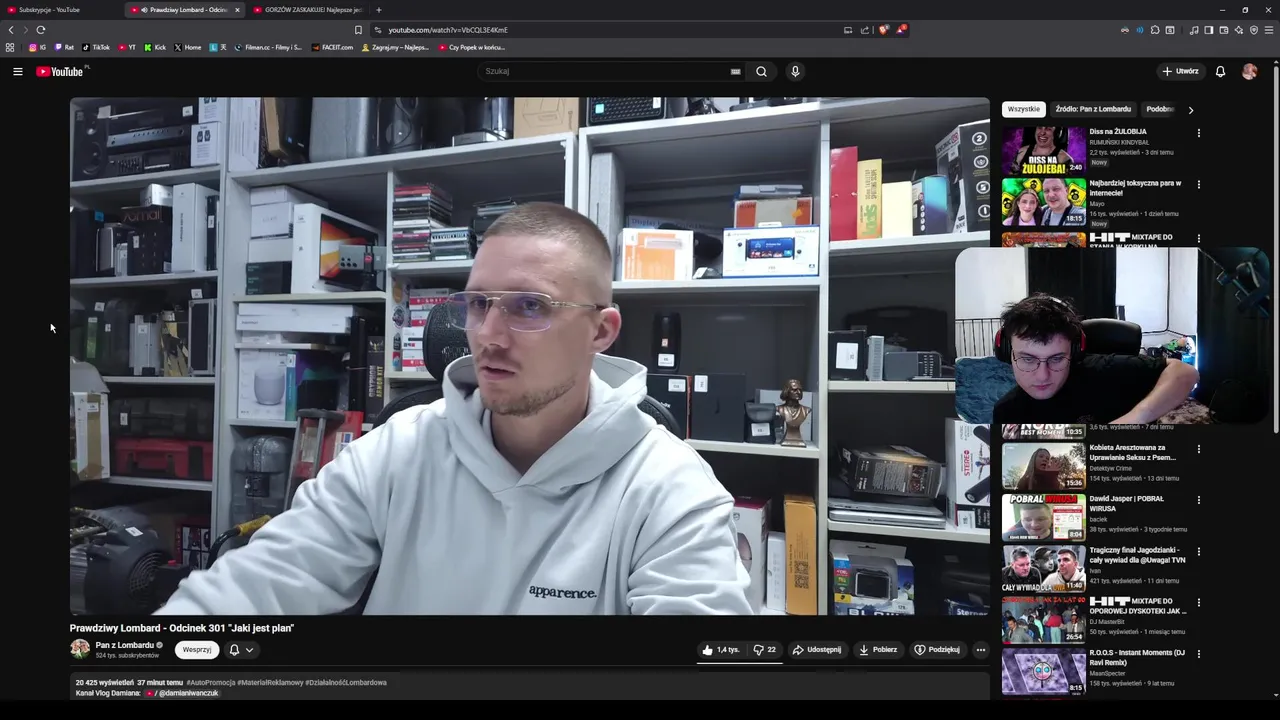Click the Pobierz download button
This screenshot has height=720, width=1280.
point(878,650)
